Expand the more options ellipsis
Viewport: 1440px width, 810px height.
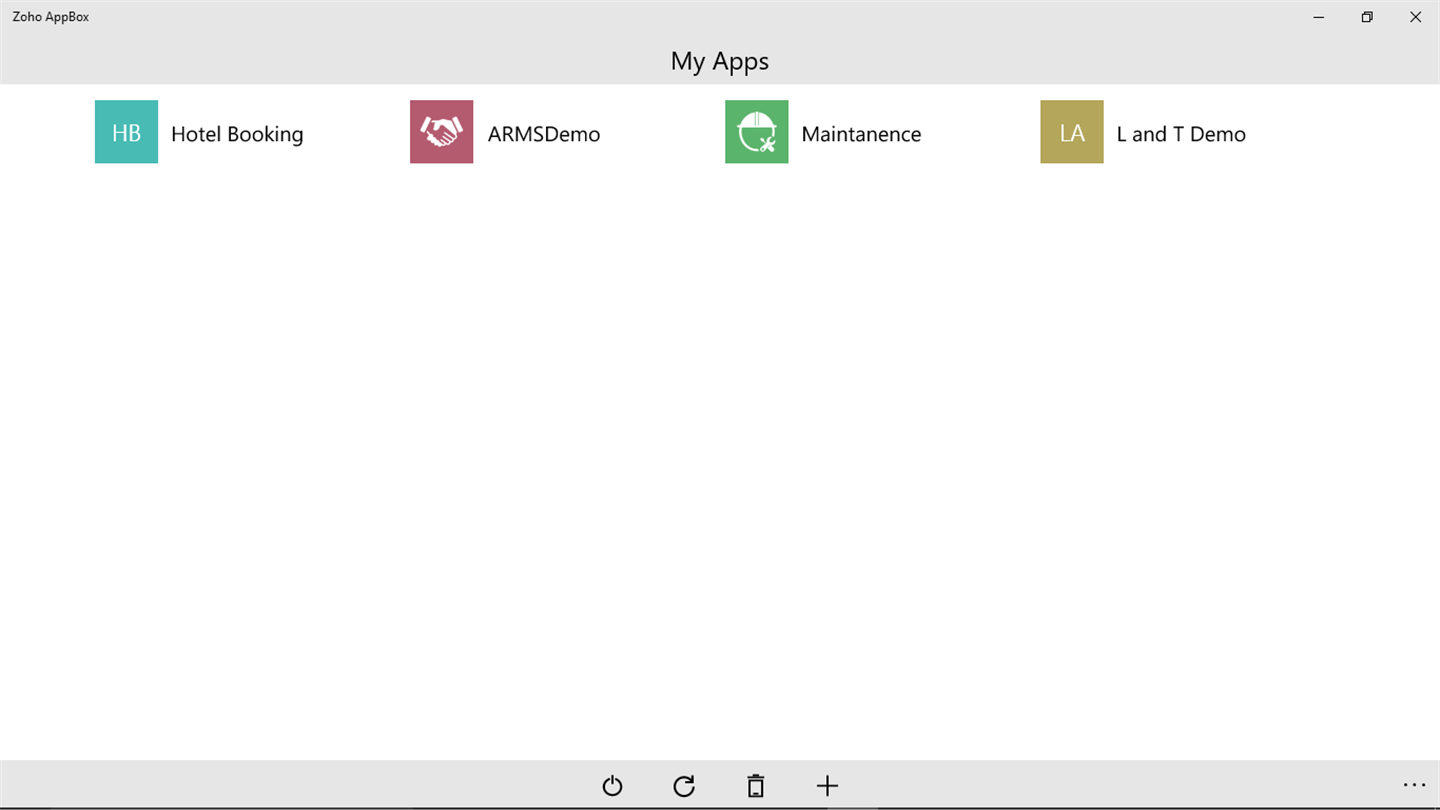(x=1414, y=786)
